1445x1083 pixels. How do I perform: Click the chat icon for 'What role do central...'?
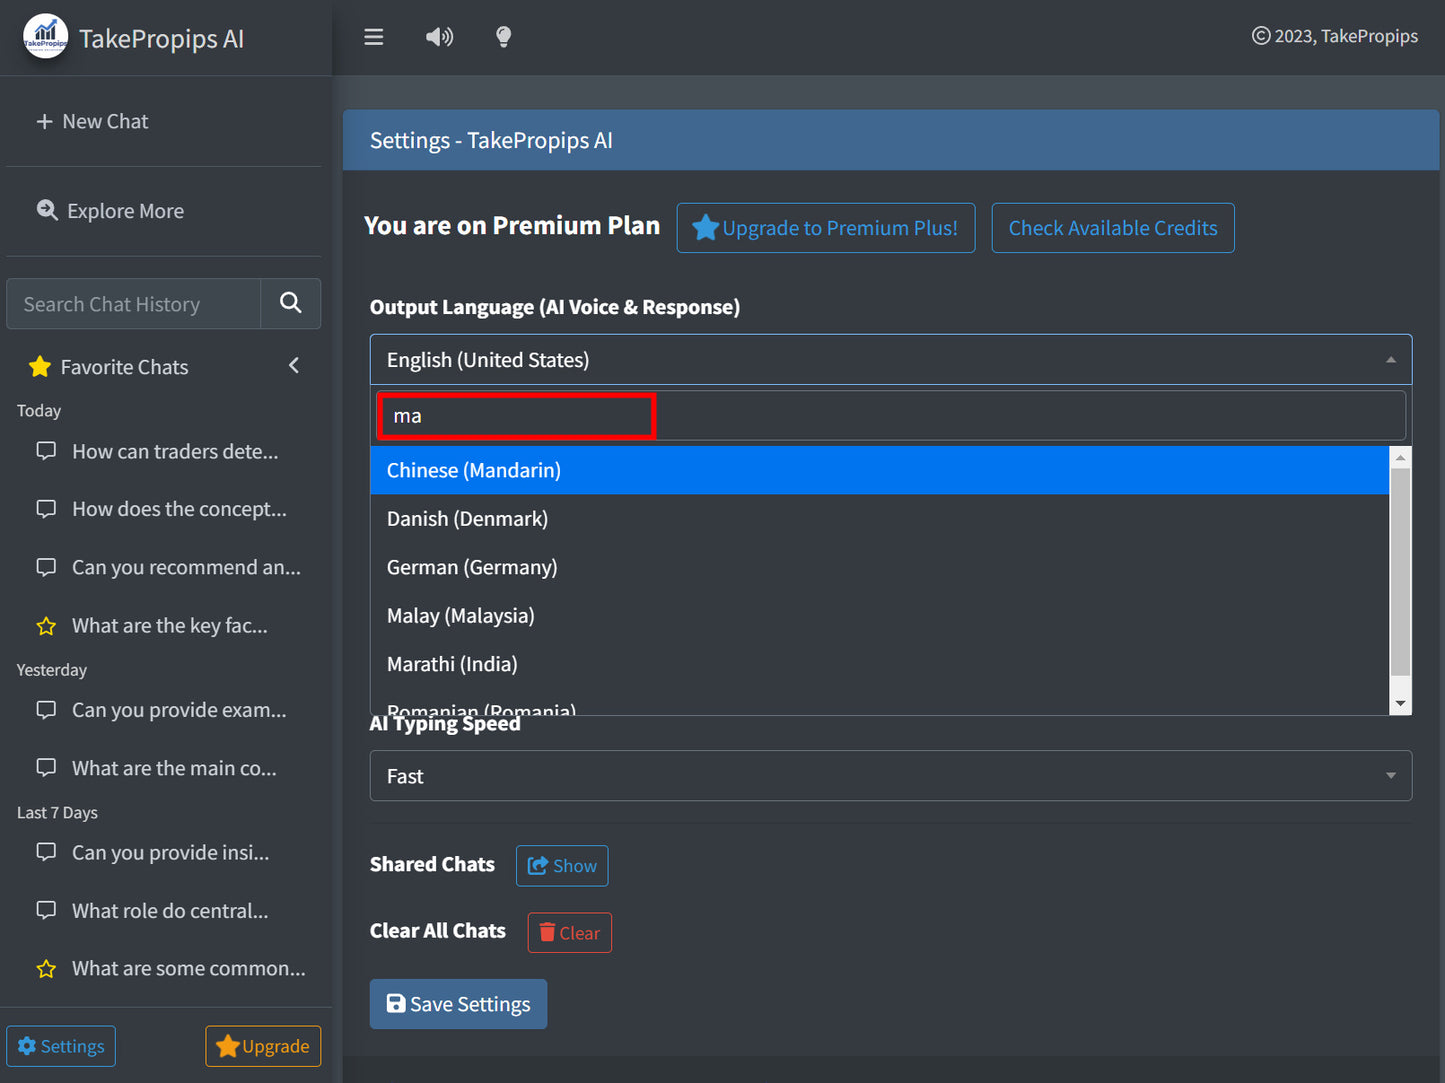click(46, 910)
